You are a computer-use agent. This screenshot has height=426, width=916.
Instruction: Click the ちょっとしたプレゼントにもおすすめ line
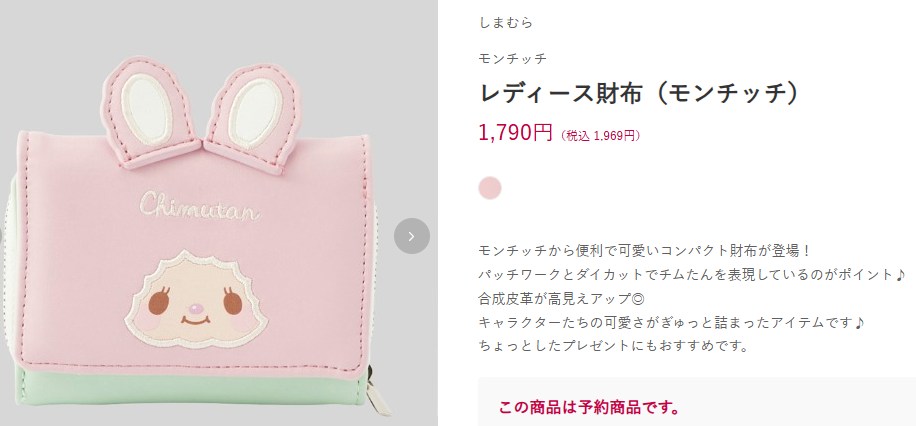point(613,345)
